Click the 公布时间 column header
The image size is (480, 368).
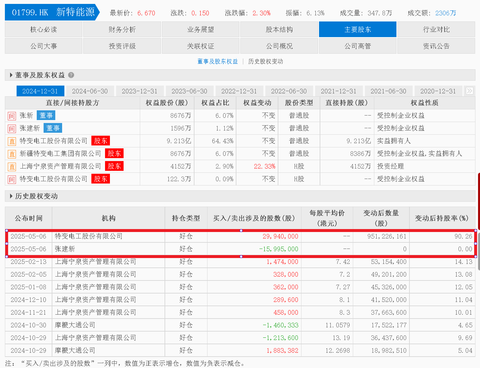(29, 218)
